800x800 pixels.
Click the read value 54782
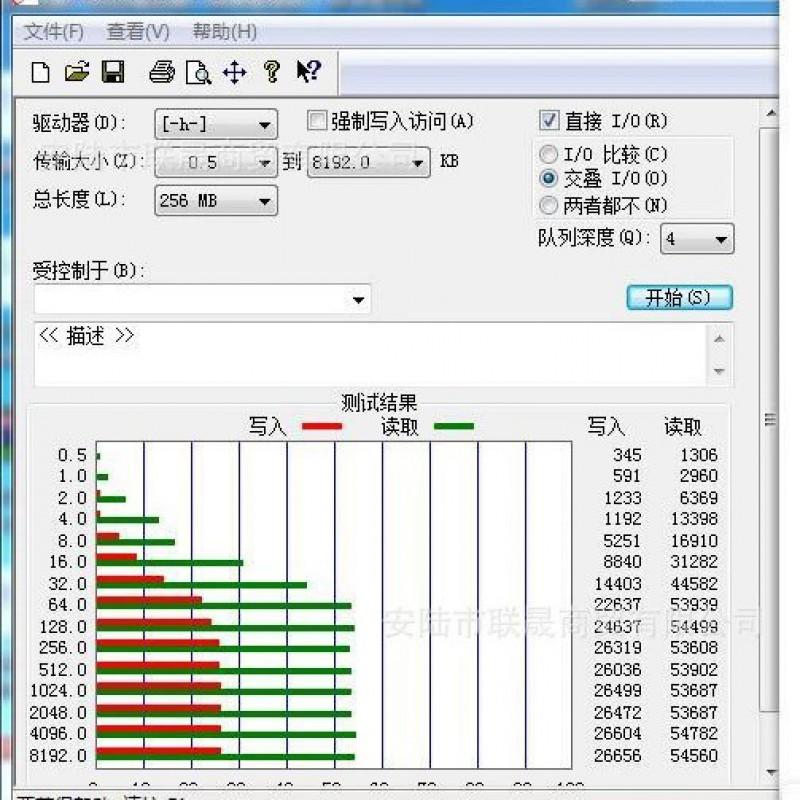click(694, 733)
